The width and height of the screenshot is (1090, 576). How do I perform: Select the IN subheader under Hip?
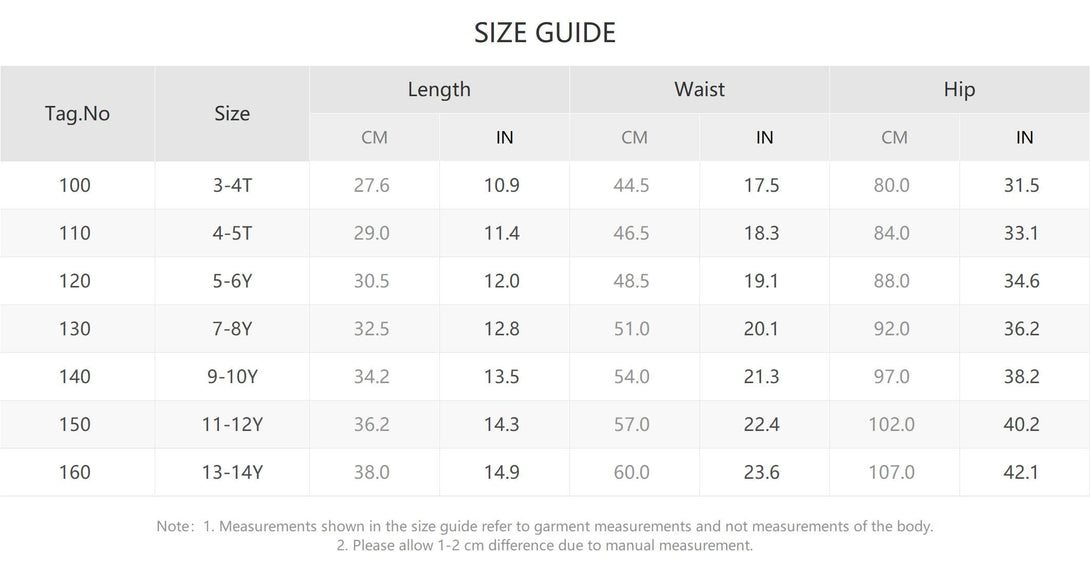1024,137
